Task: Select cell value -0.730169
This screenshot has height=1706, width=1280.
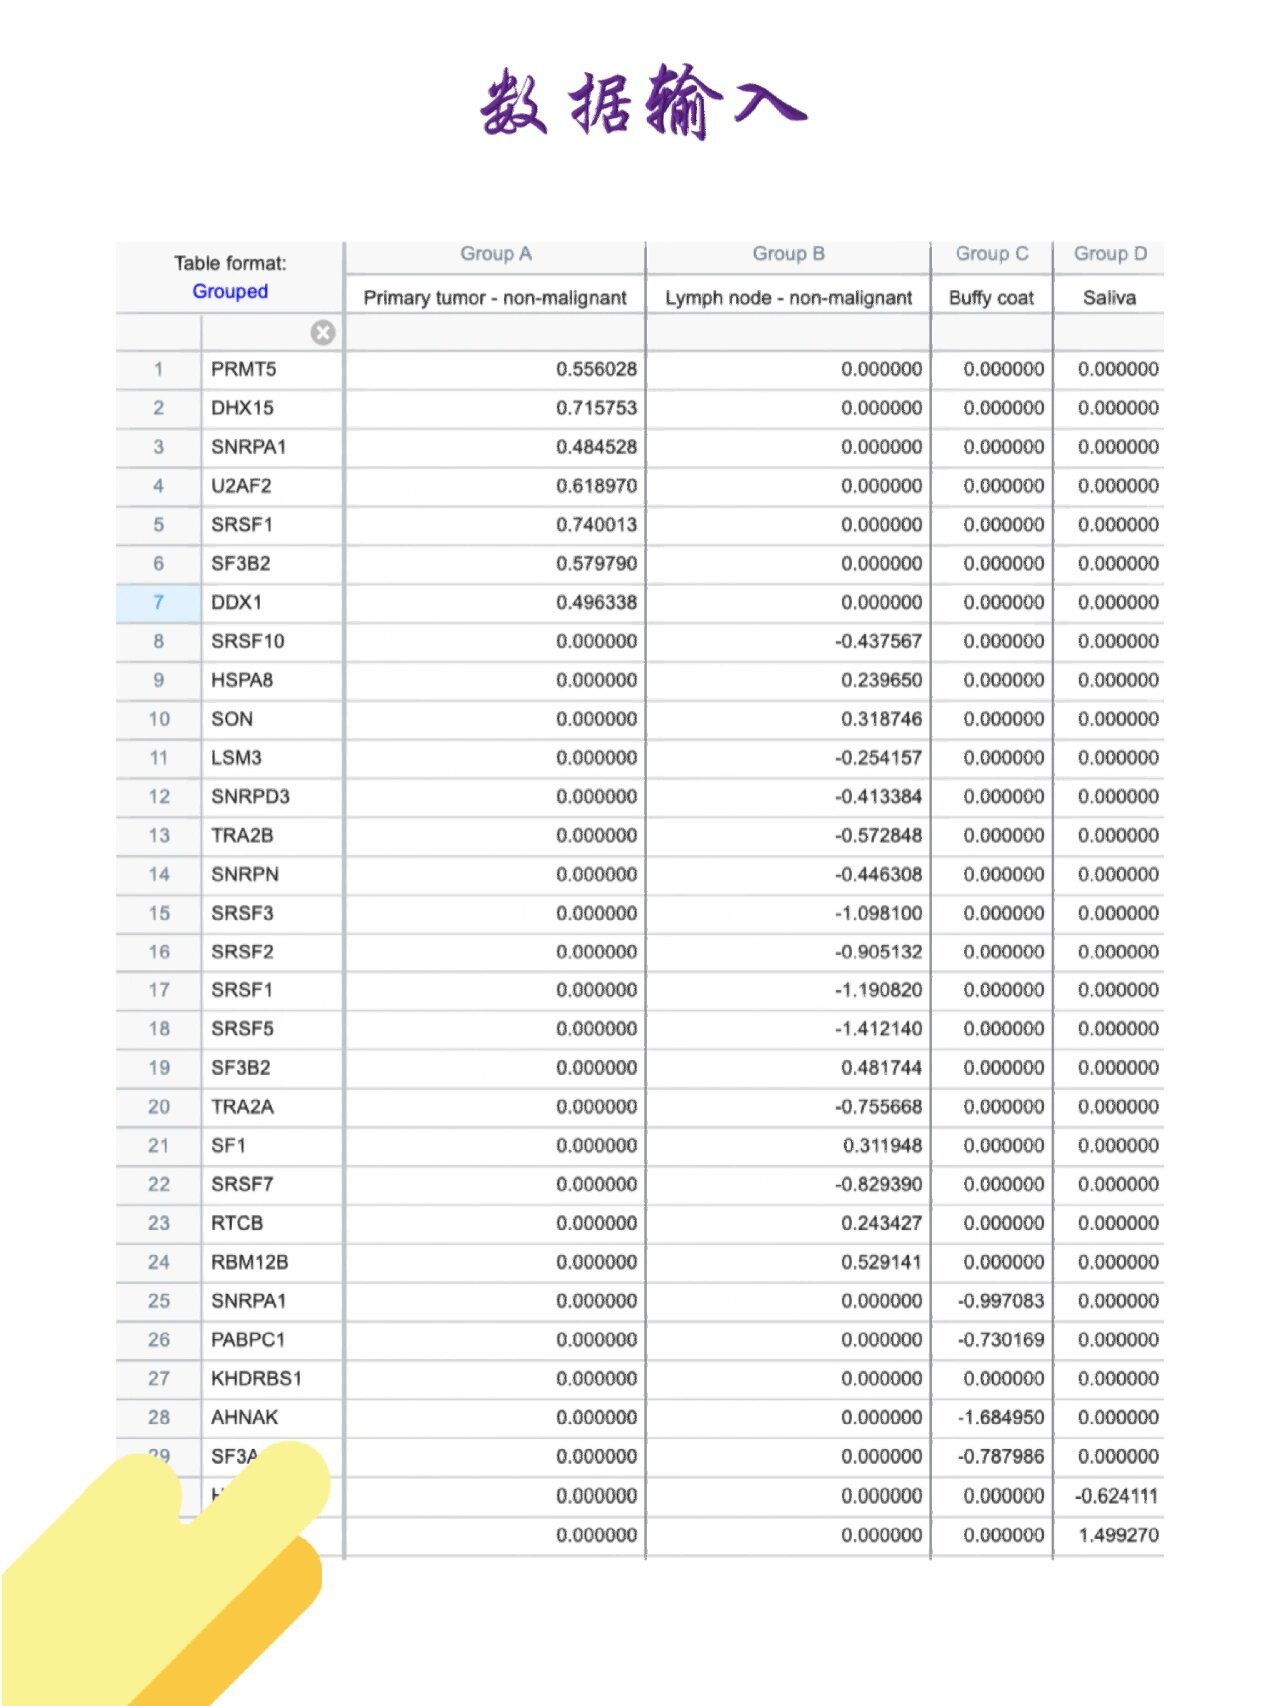Action: pos(1001,1340)
